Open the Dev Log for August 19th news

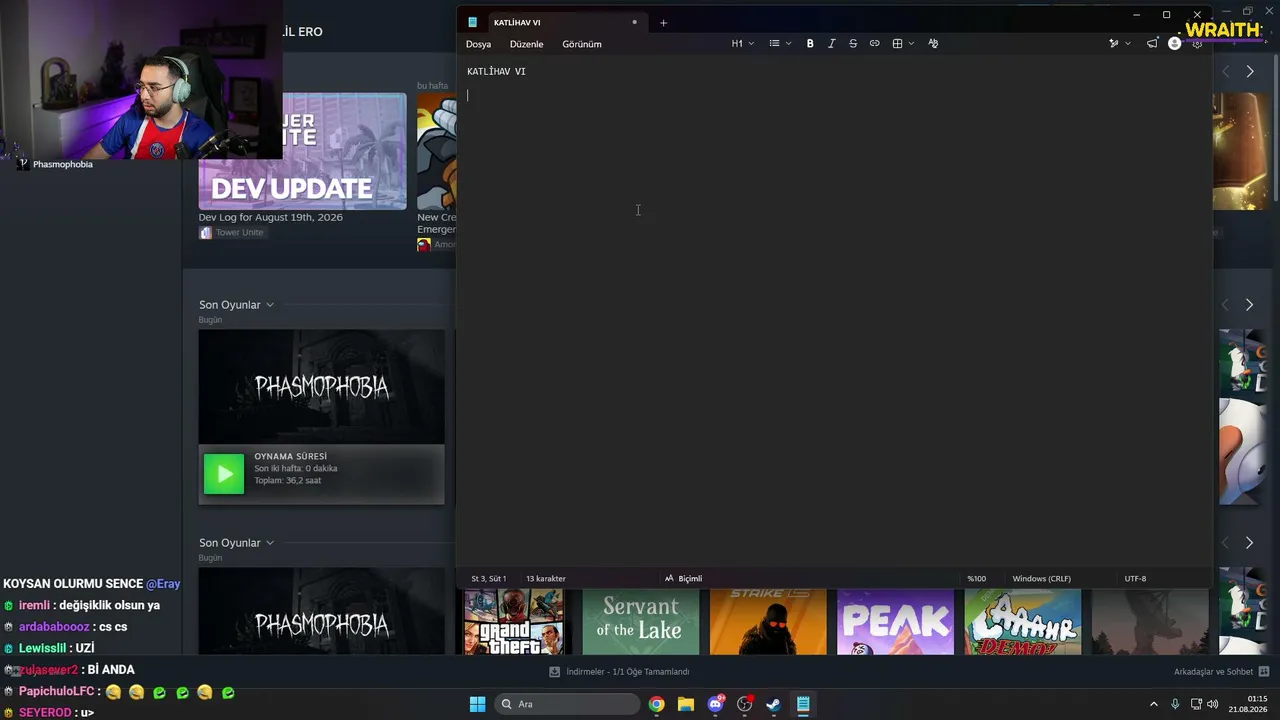coord(270,217)
